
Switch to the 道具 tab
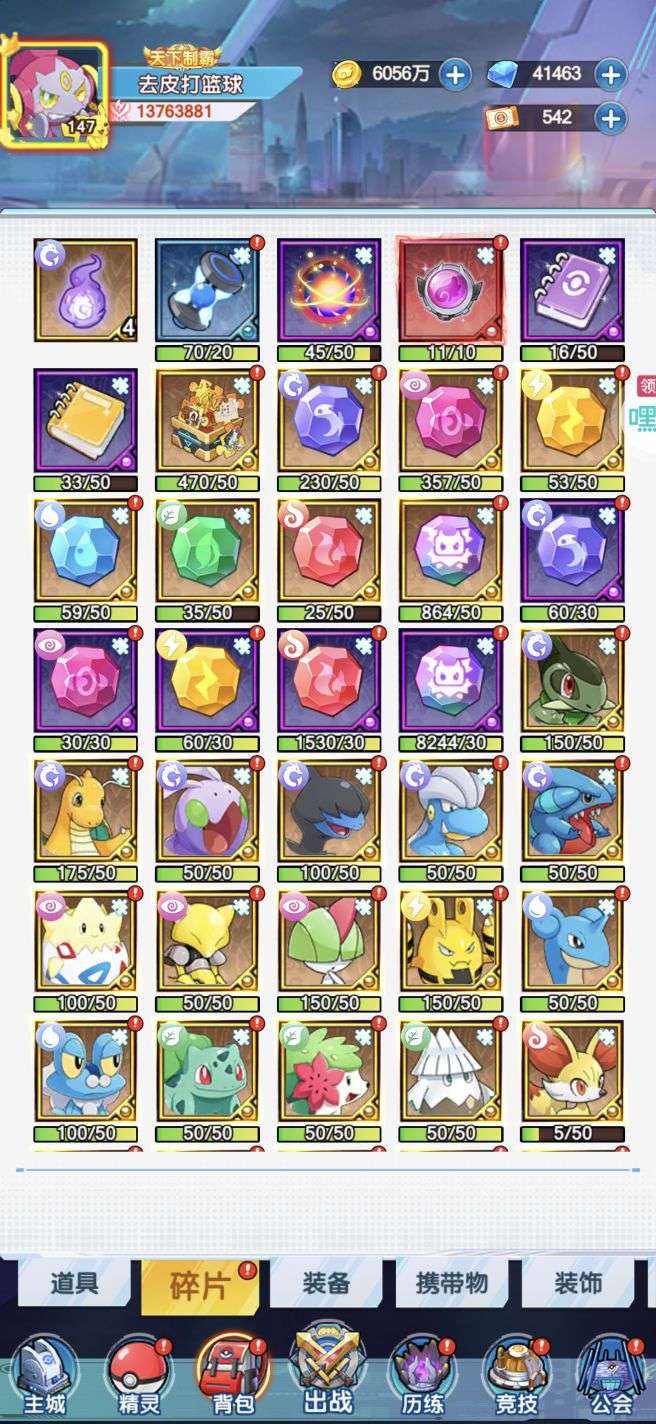74,1283
